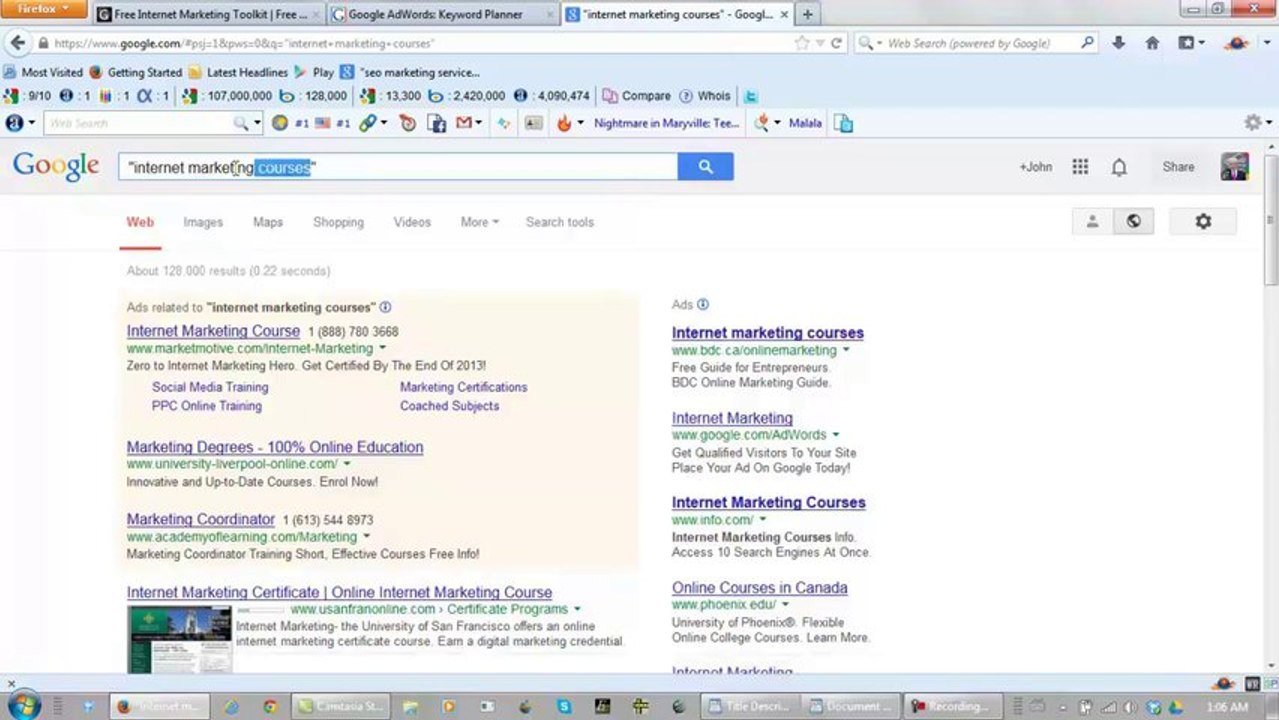This screenshot has width=1279, height=720.
Task: Reload the page with refresh icon
Action: click(836, 43)
